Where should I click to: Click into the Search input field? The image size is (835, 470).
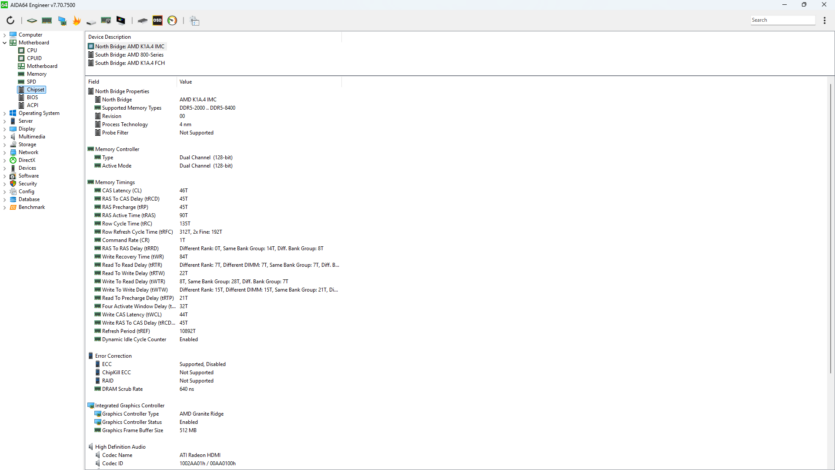pyautogui.click(x=782, y=20)
